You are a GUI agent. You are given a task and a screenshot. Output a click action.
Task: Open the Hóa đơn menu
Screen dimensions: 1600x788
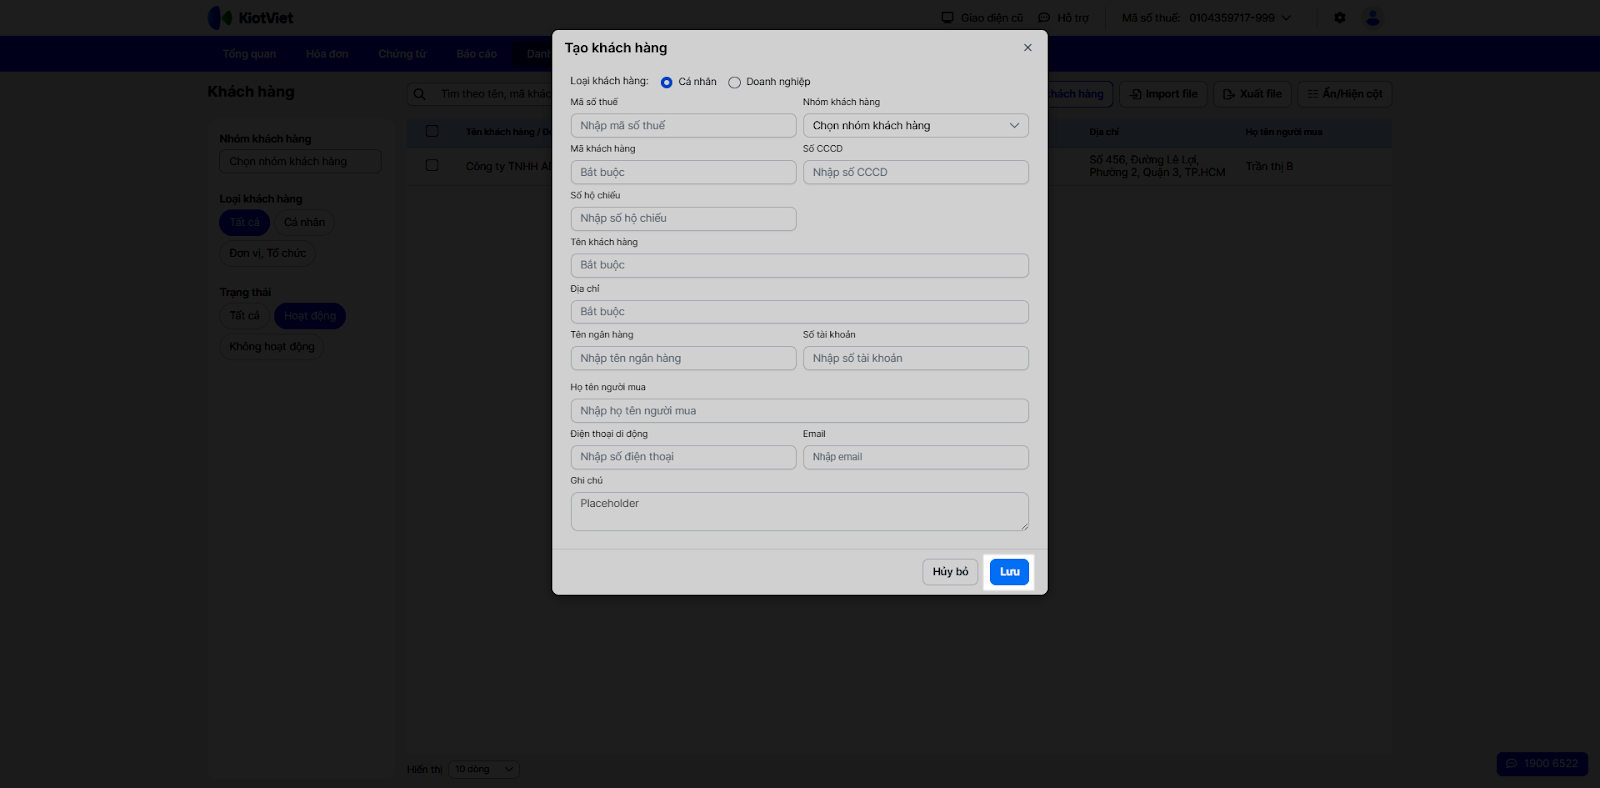[x=327, y=54]
